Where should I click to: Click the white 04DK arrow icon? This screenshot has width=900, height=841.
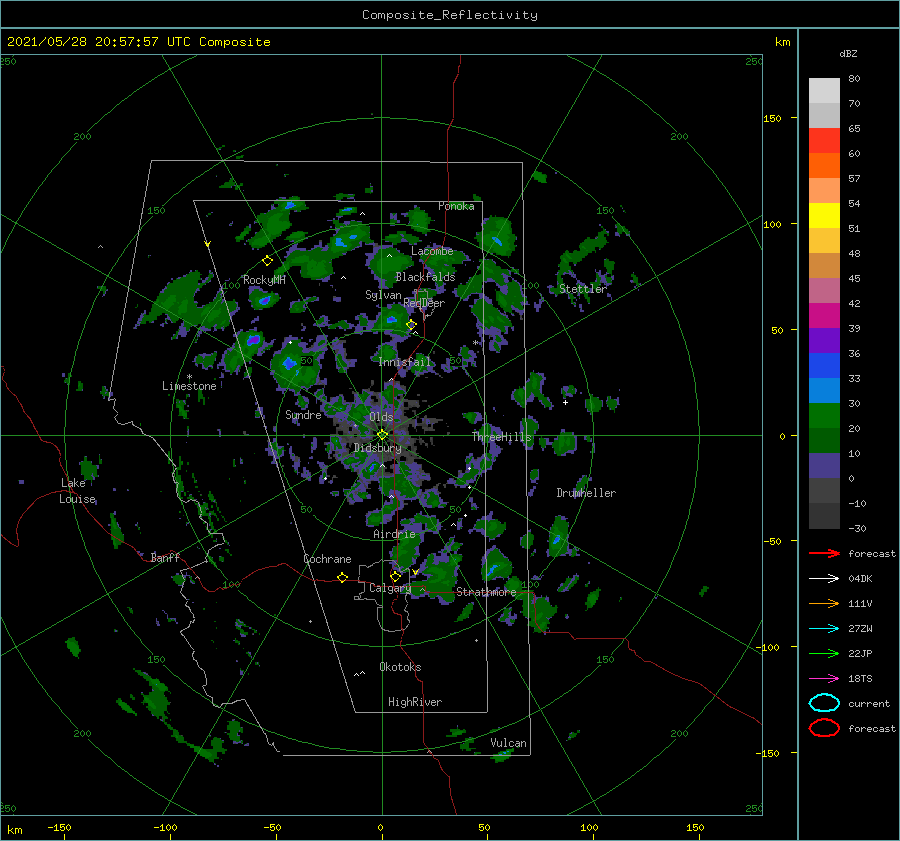coord(824,578)
